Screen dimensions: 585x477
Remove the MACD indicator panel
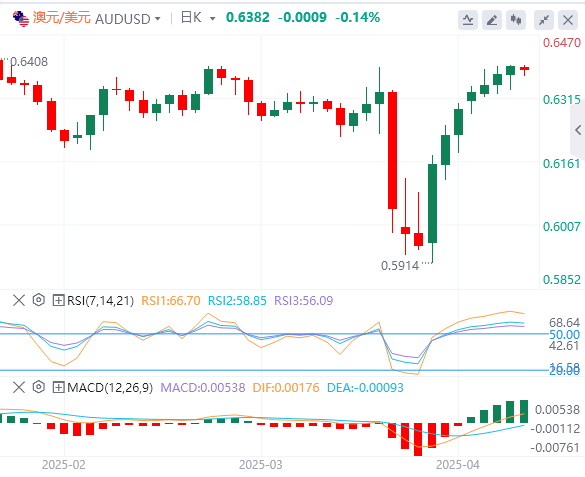coord(19,387)
